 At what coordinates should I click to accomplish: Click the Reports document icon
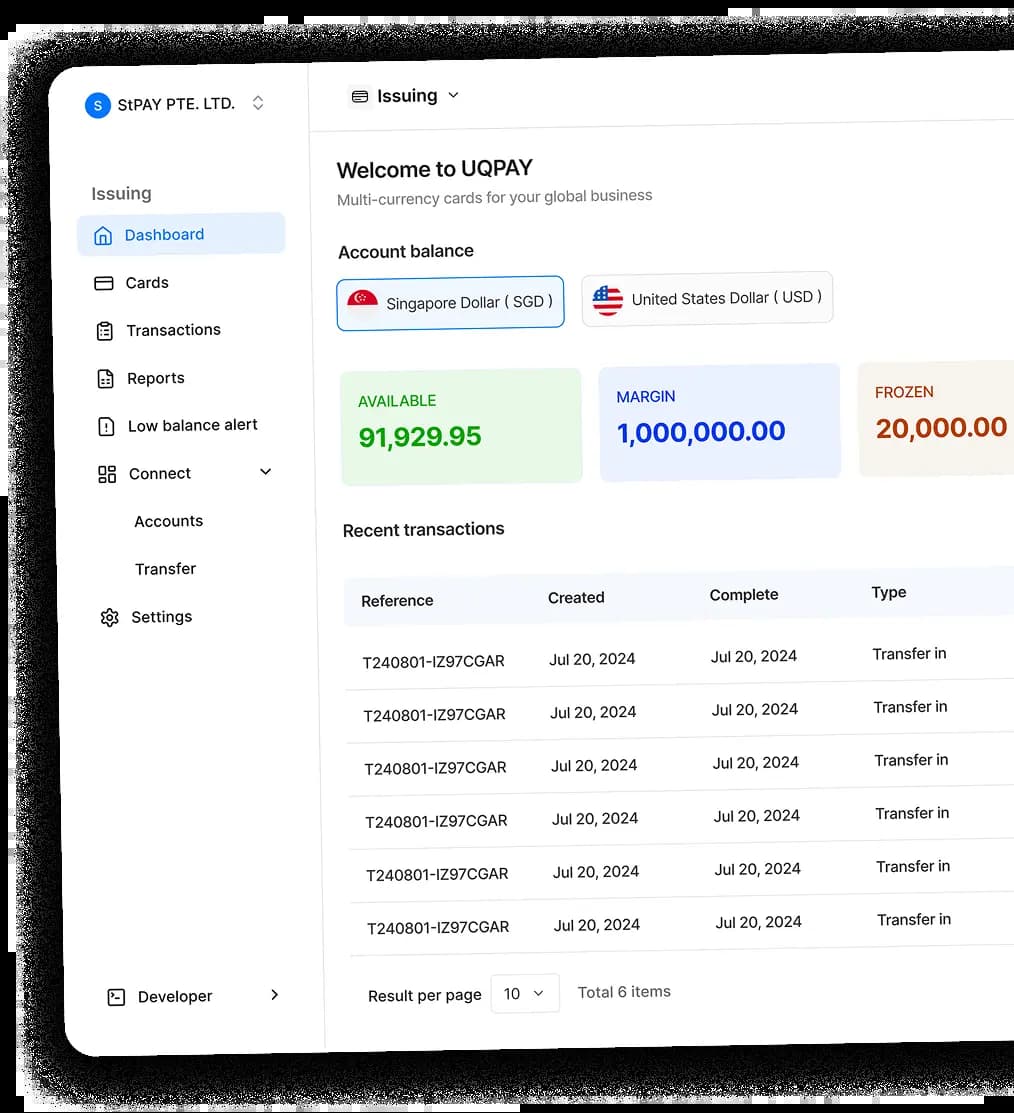[105, 379]
